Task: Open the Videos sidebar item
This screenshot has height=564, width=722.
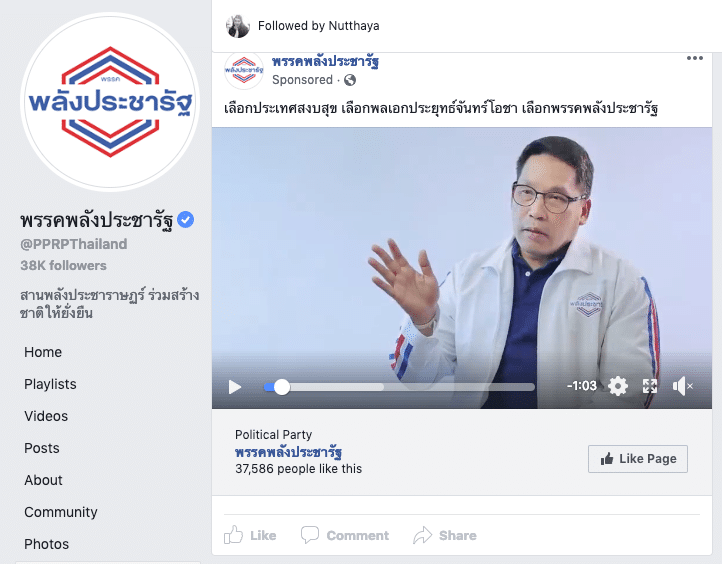Action: tap(46, 416)
